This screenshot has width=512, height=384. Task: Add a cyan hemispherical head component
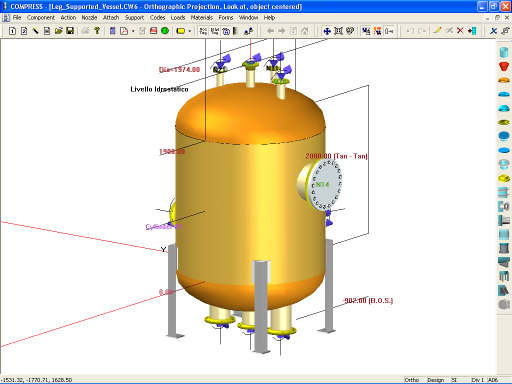(504, 108)
